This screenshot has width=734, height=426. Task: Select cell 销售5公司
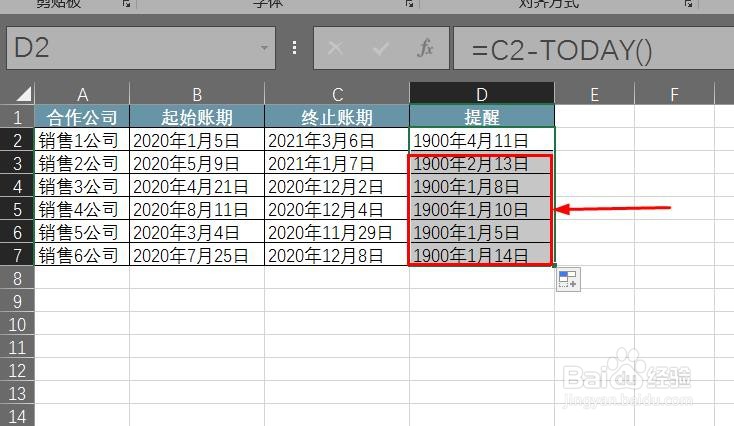82,231
